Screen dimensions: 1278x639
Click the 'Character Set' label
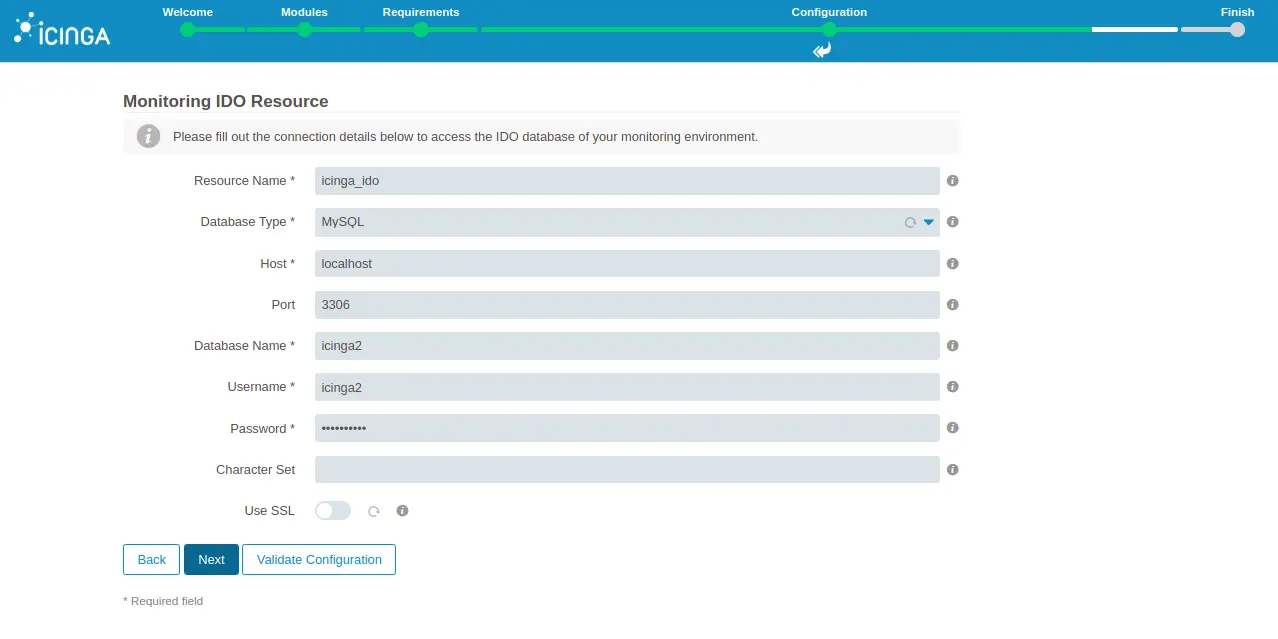pos(255,469)
